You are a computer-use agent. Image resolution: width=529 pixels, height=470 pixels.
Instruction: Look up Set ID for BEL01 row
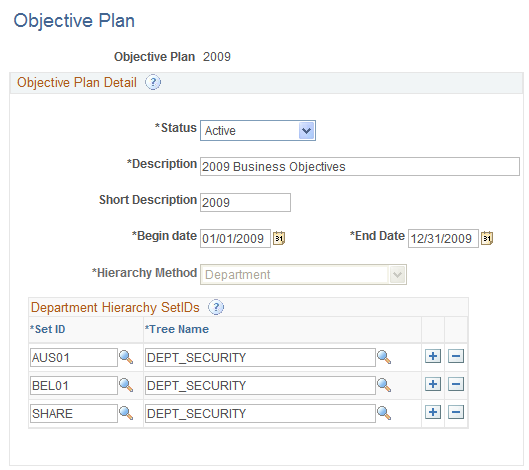(x=126, y=385)
